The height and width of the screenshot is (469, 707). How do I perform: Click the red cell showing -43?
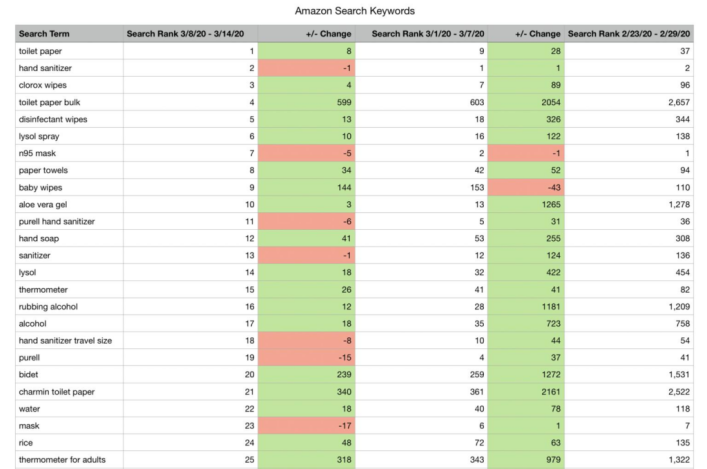(x=528, y=187)
